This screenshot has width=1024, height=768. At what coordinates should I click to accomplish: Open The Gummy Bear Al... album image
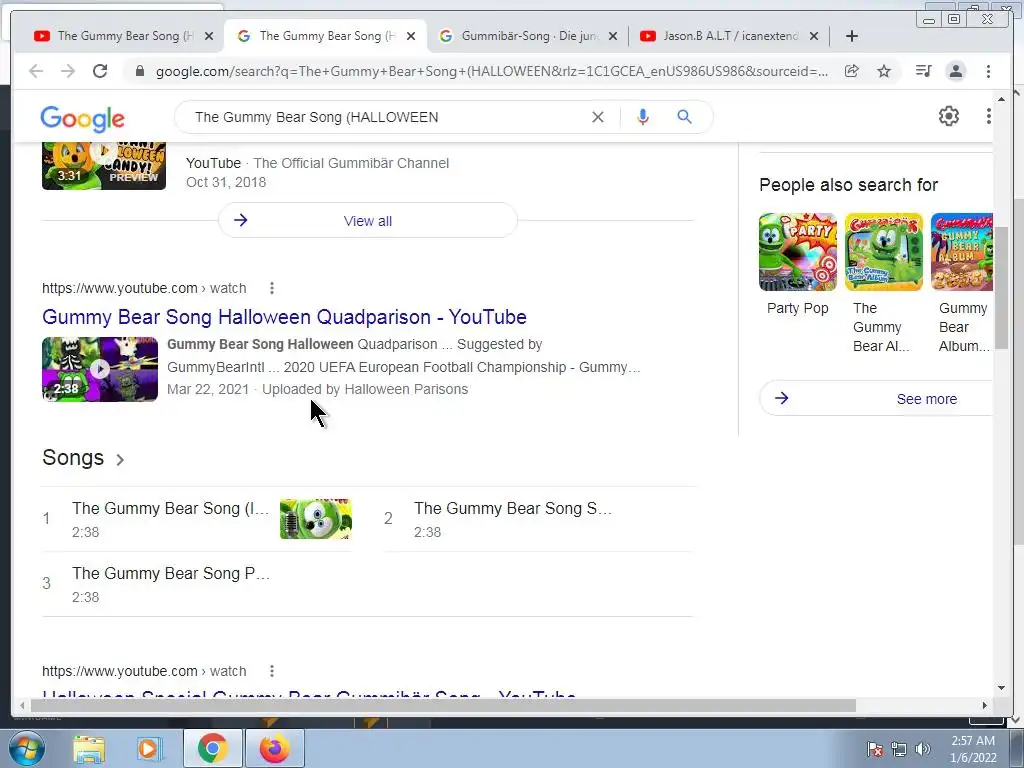coord(884,252)
